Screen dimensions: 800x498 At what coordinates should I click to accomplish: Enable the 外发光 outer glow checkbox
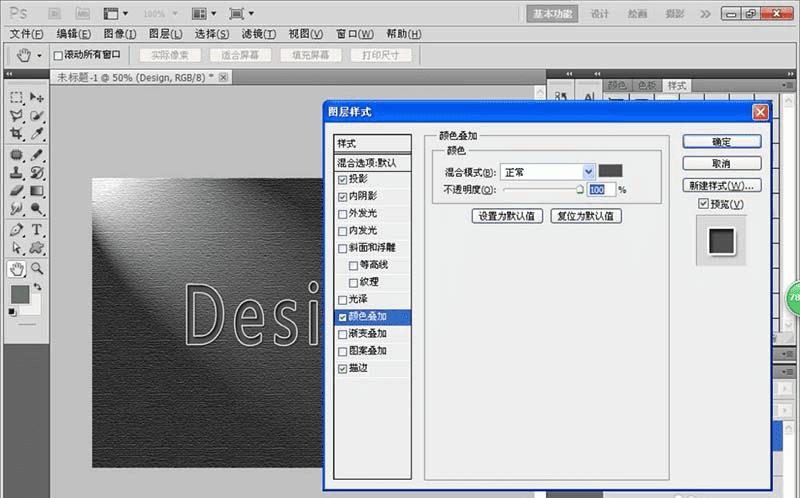tap(343, 213)
